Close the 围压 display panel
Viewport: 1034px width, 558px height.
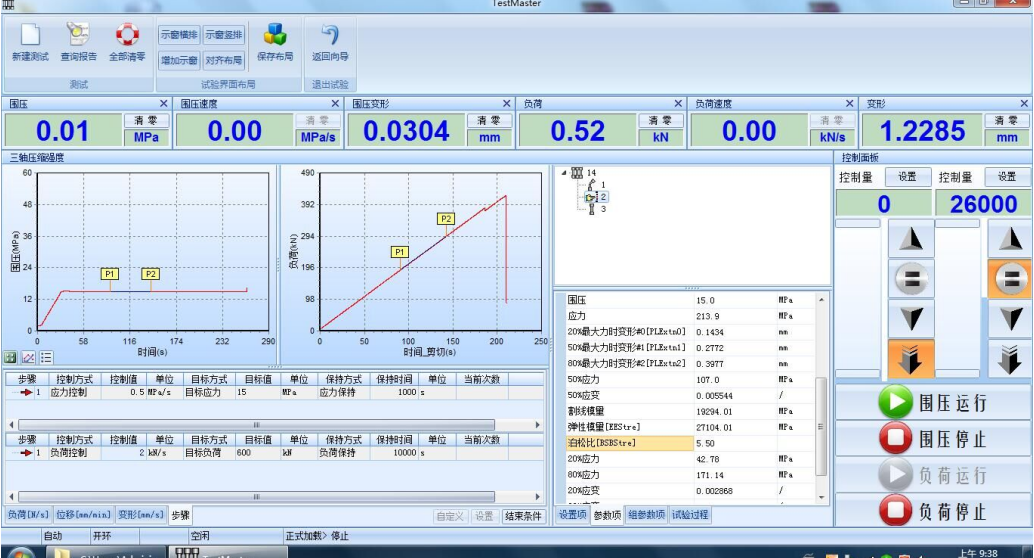coord(164,104)
